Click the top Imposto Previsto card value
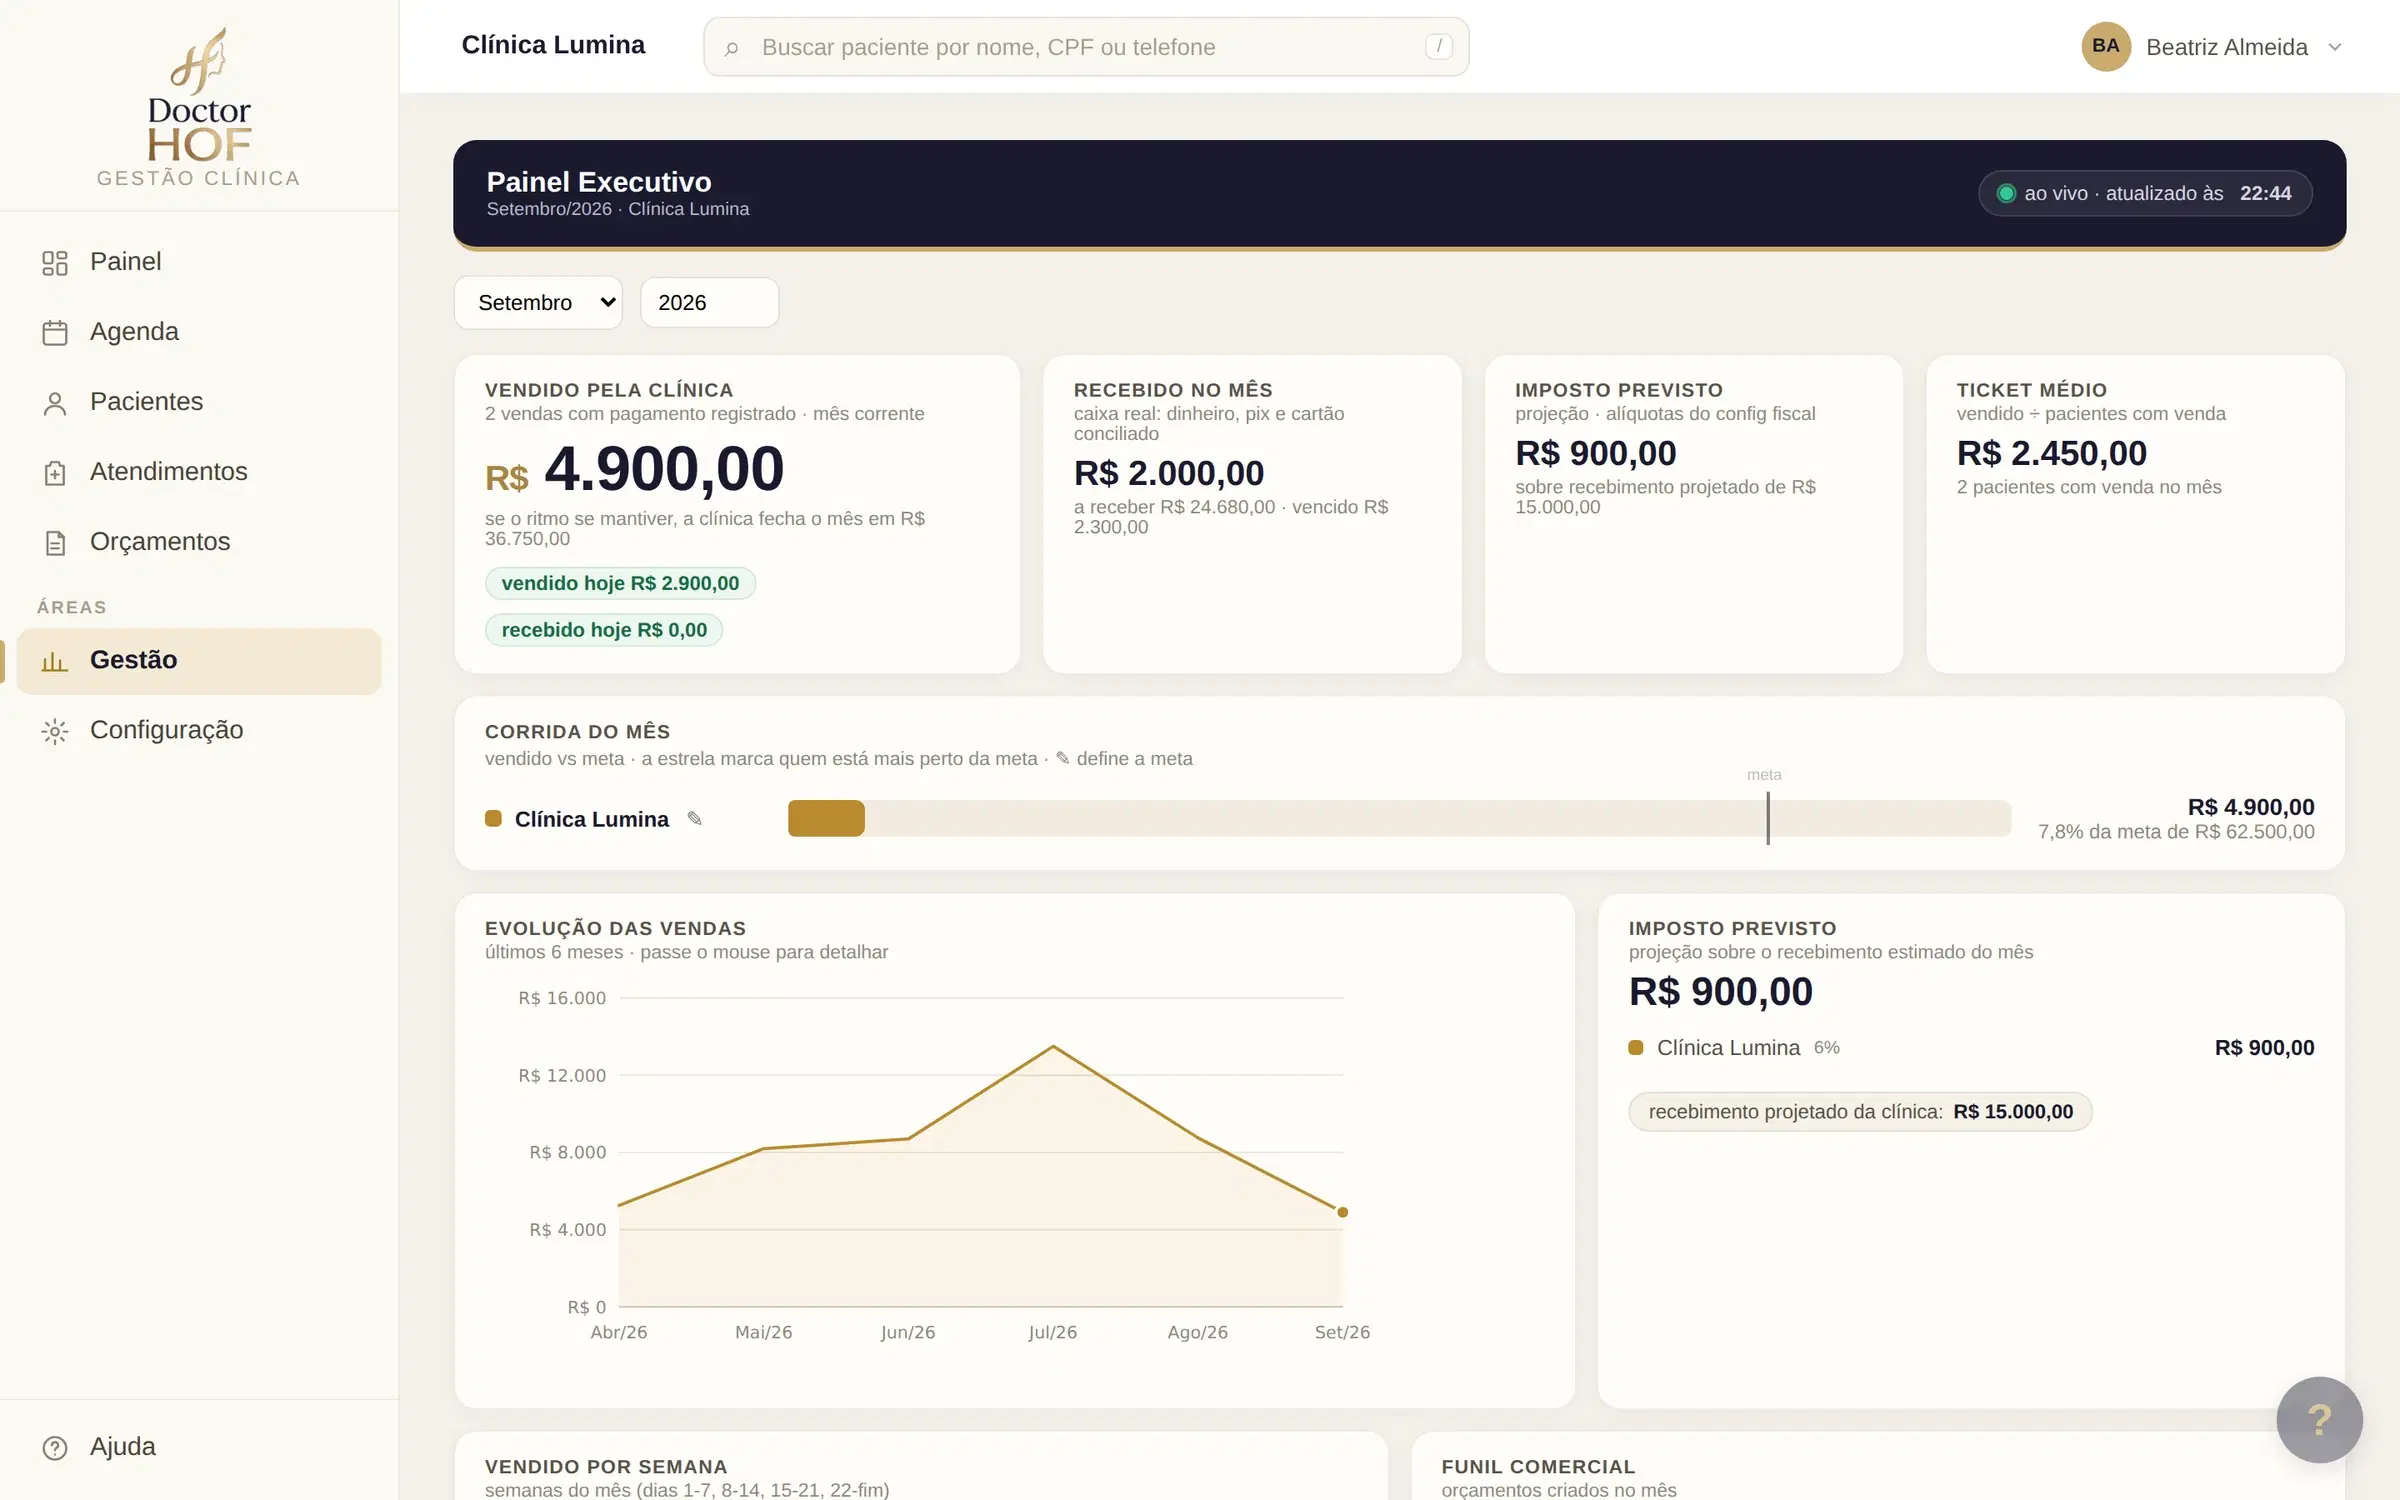This screenshot has height=1500, width=2400. coord(1595,453)
